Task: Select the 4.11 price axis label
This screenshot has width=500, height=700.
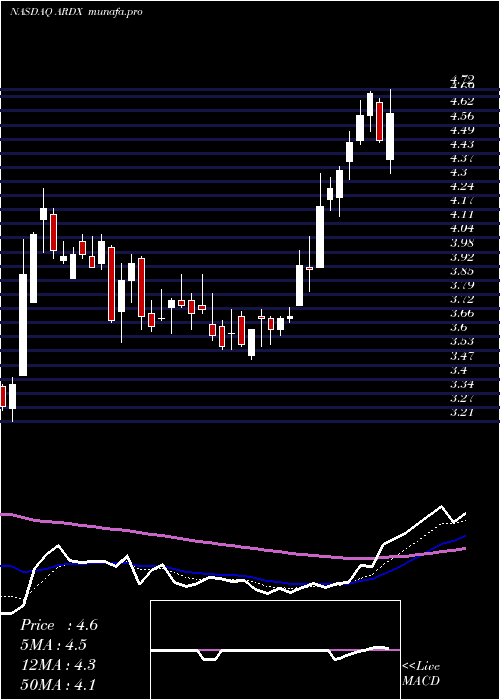Action: 462,214
